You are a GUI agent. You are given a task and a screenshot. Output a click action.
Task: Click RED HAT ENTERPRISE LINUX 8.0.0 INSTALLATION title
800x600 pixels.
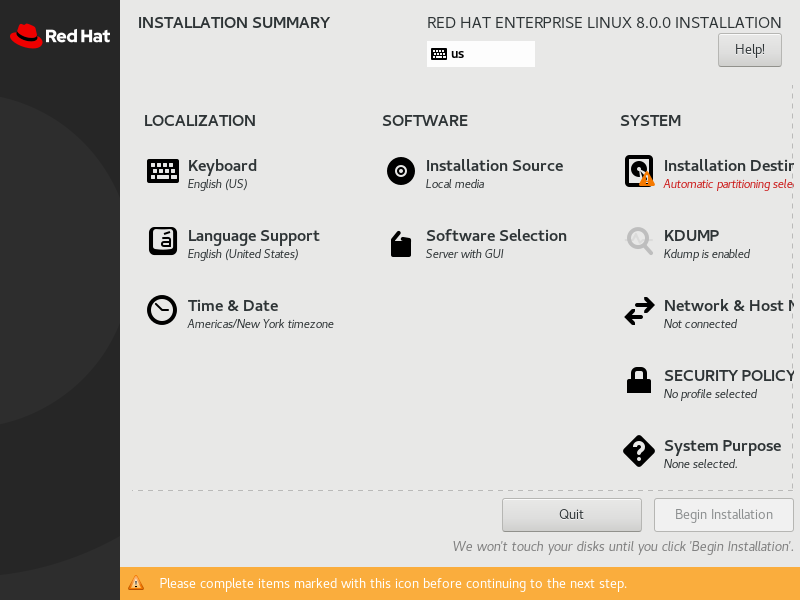[x=604, y=23]
